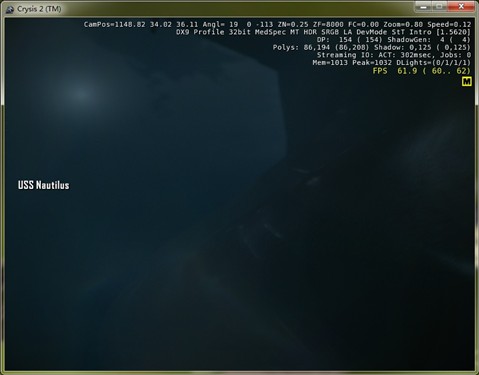Click the CamPos coordinates debug line

point(277,25)
